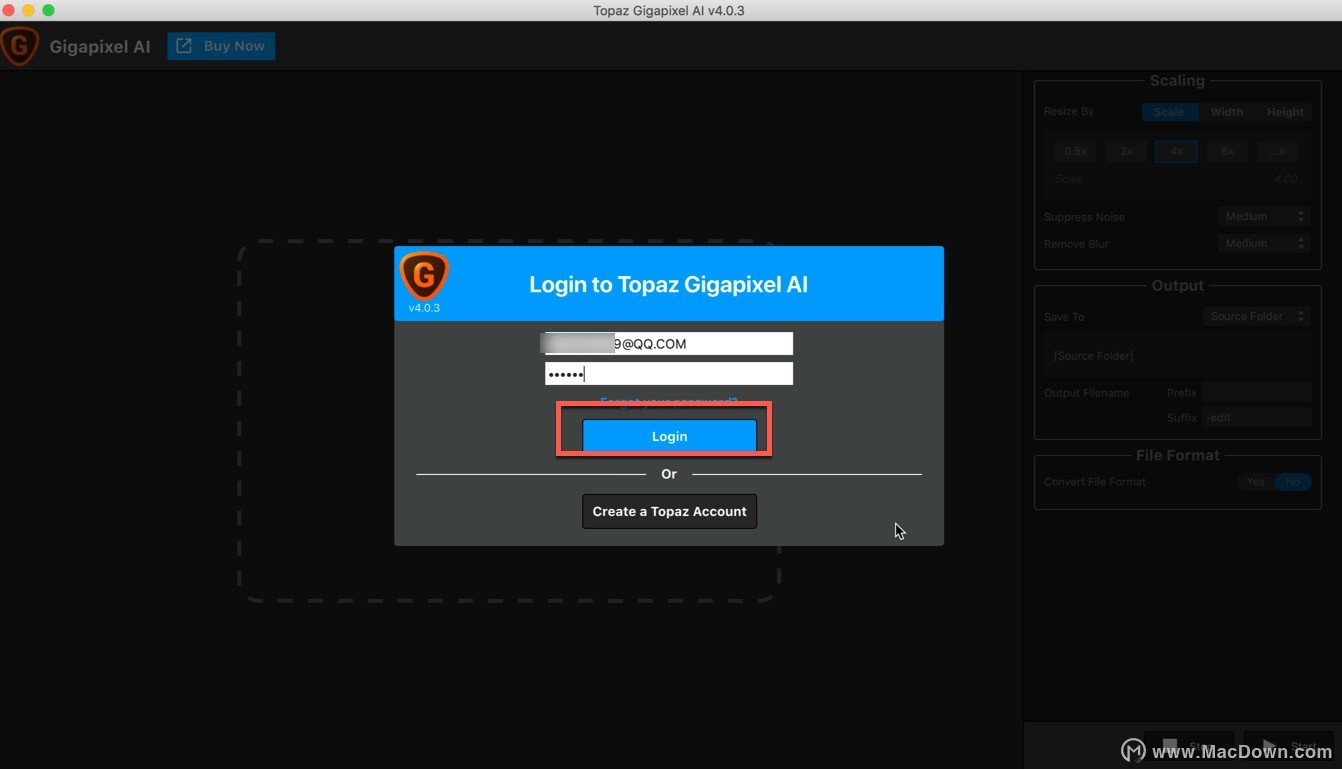Viewport: 1342px width, 769px height.
Task: Focus the password field
Action: coord(668,374)
